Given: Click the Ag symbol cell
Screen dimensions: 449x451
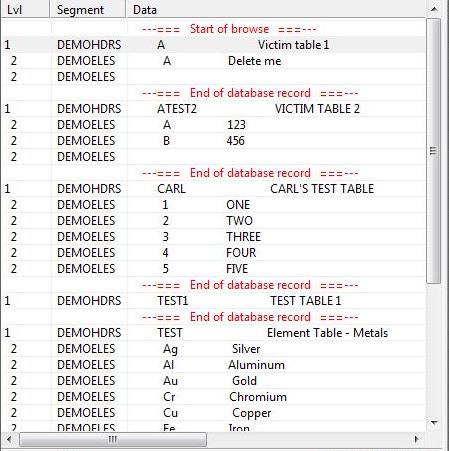Looking at the screenshot, I should pyautogui.click(x=170, y=349).
